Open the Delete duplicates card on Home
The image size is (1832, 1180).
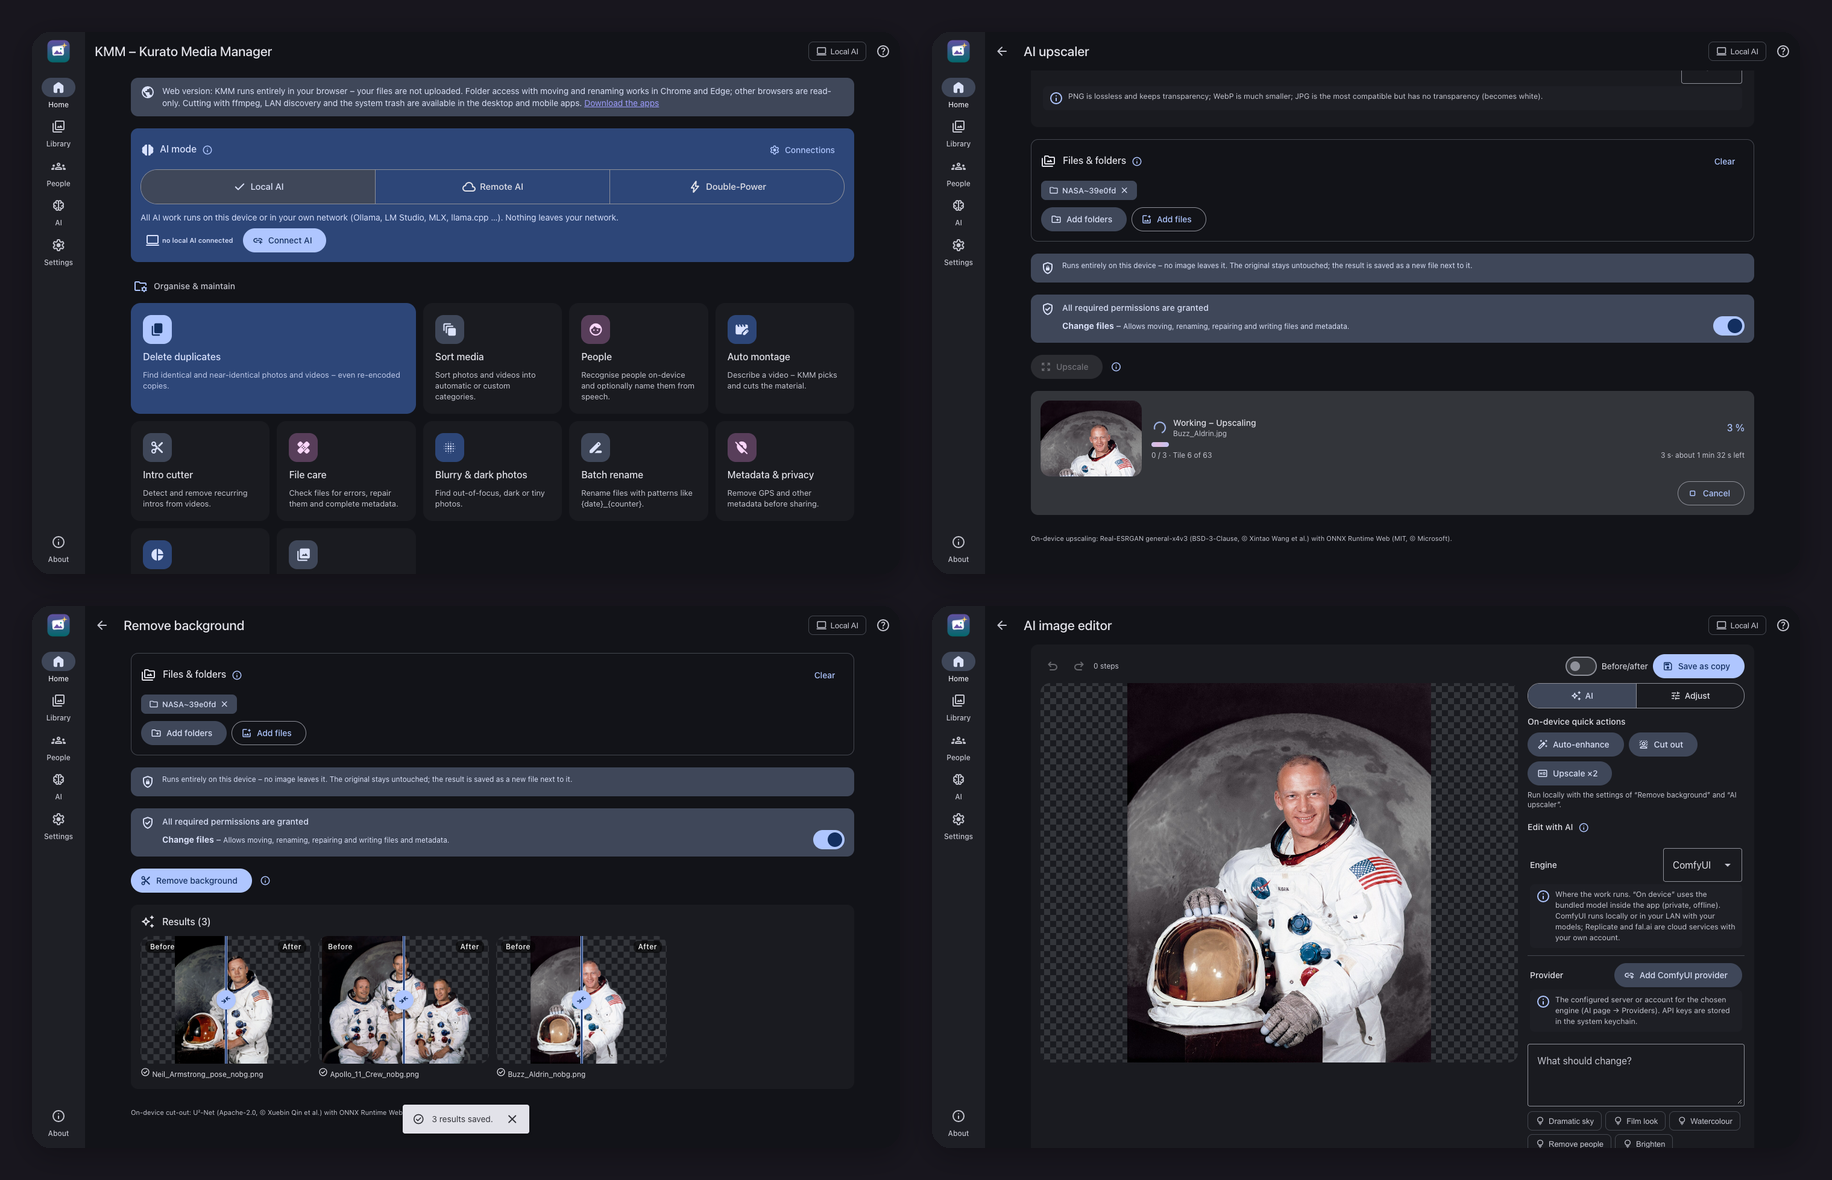(x=273, y=358)
